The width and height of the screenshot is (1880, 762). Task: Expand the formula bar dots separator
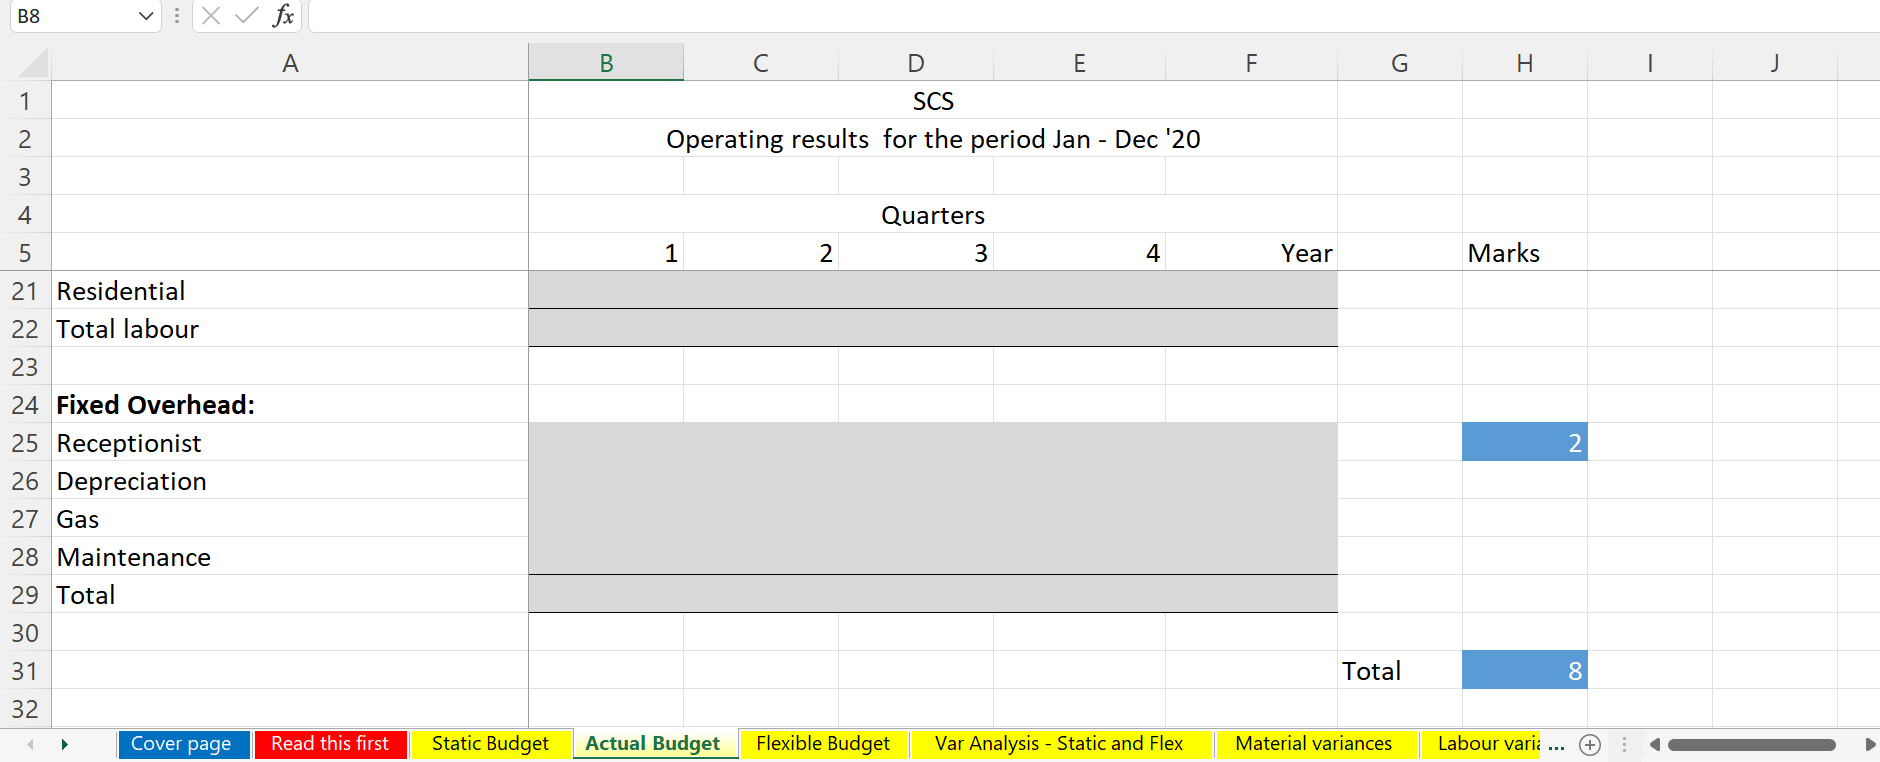coord(176,16)
